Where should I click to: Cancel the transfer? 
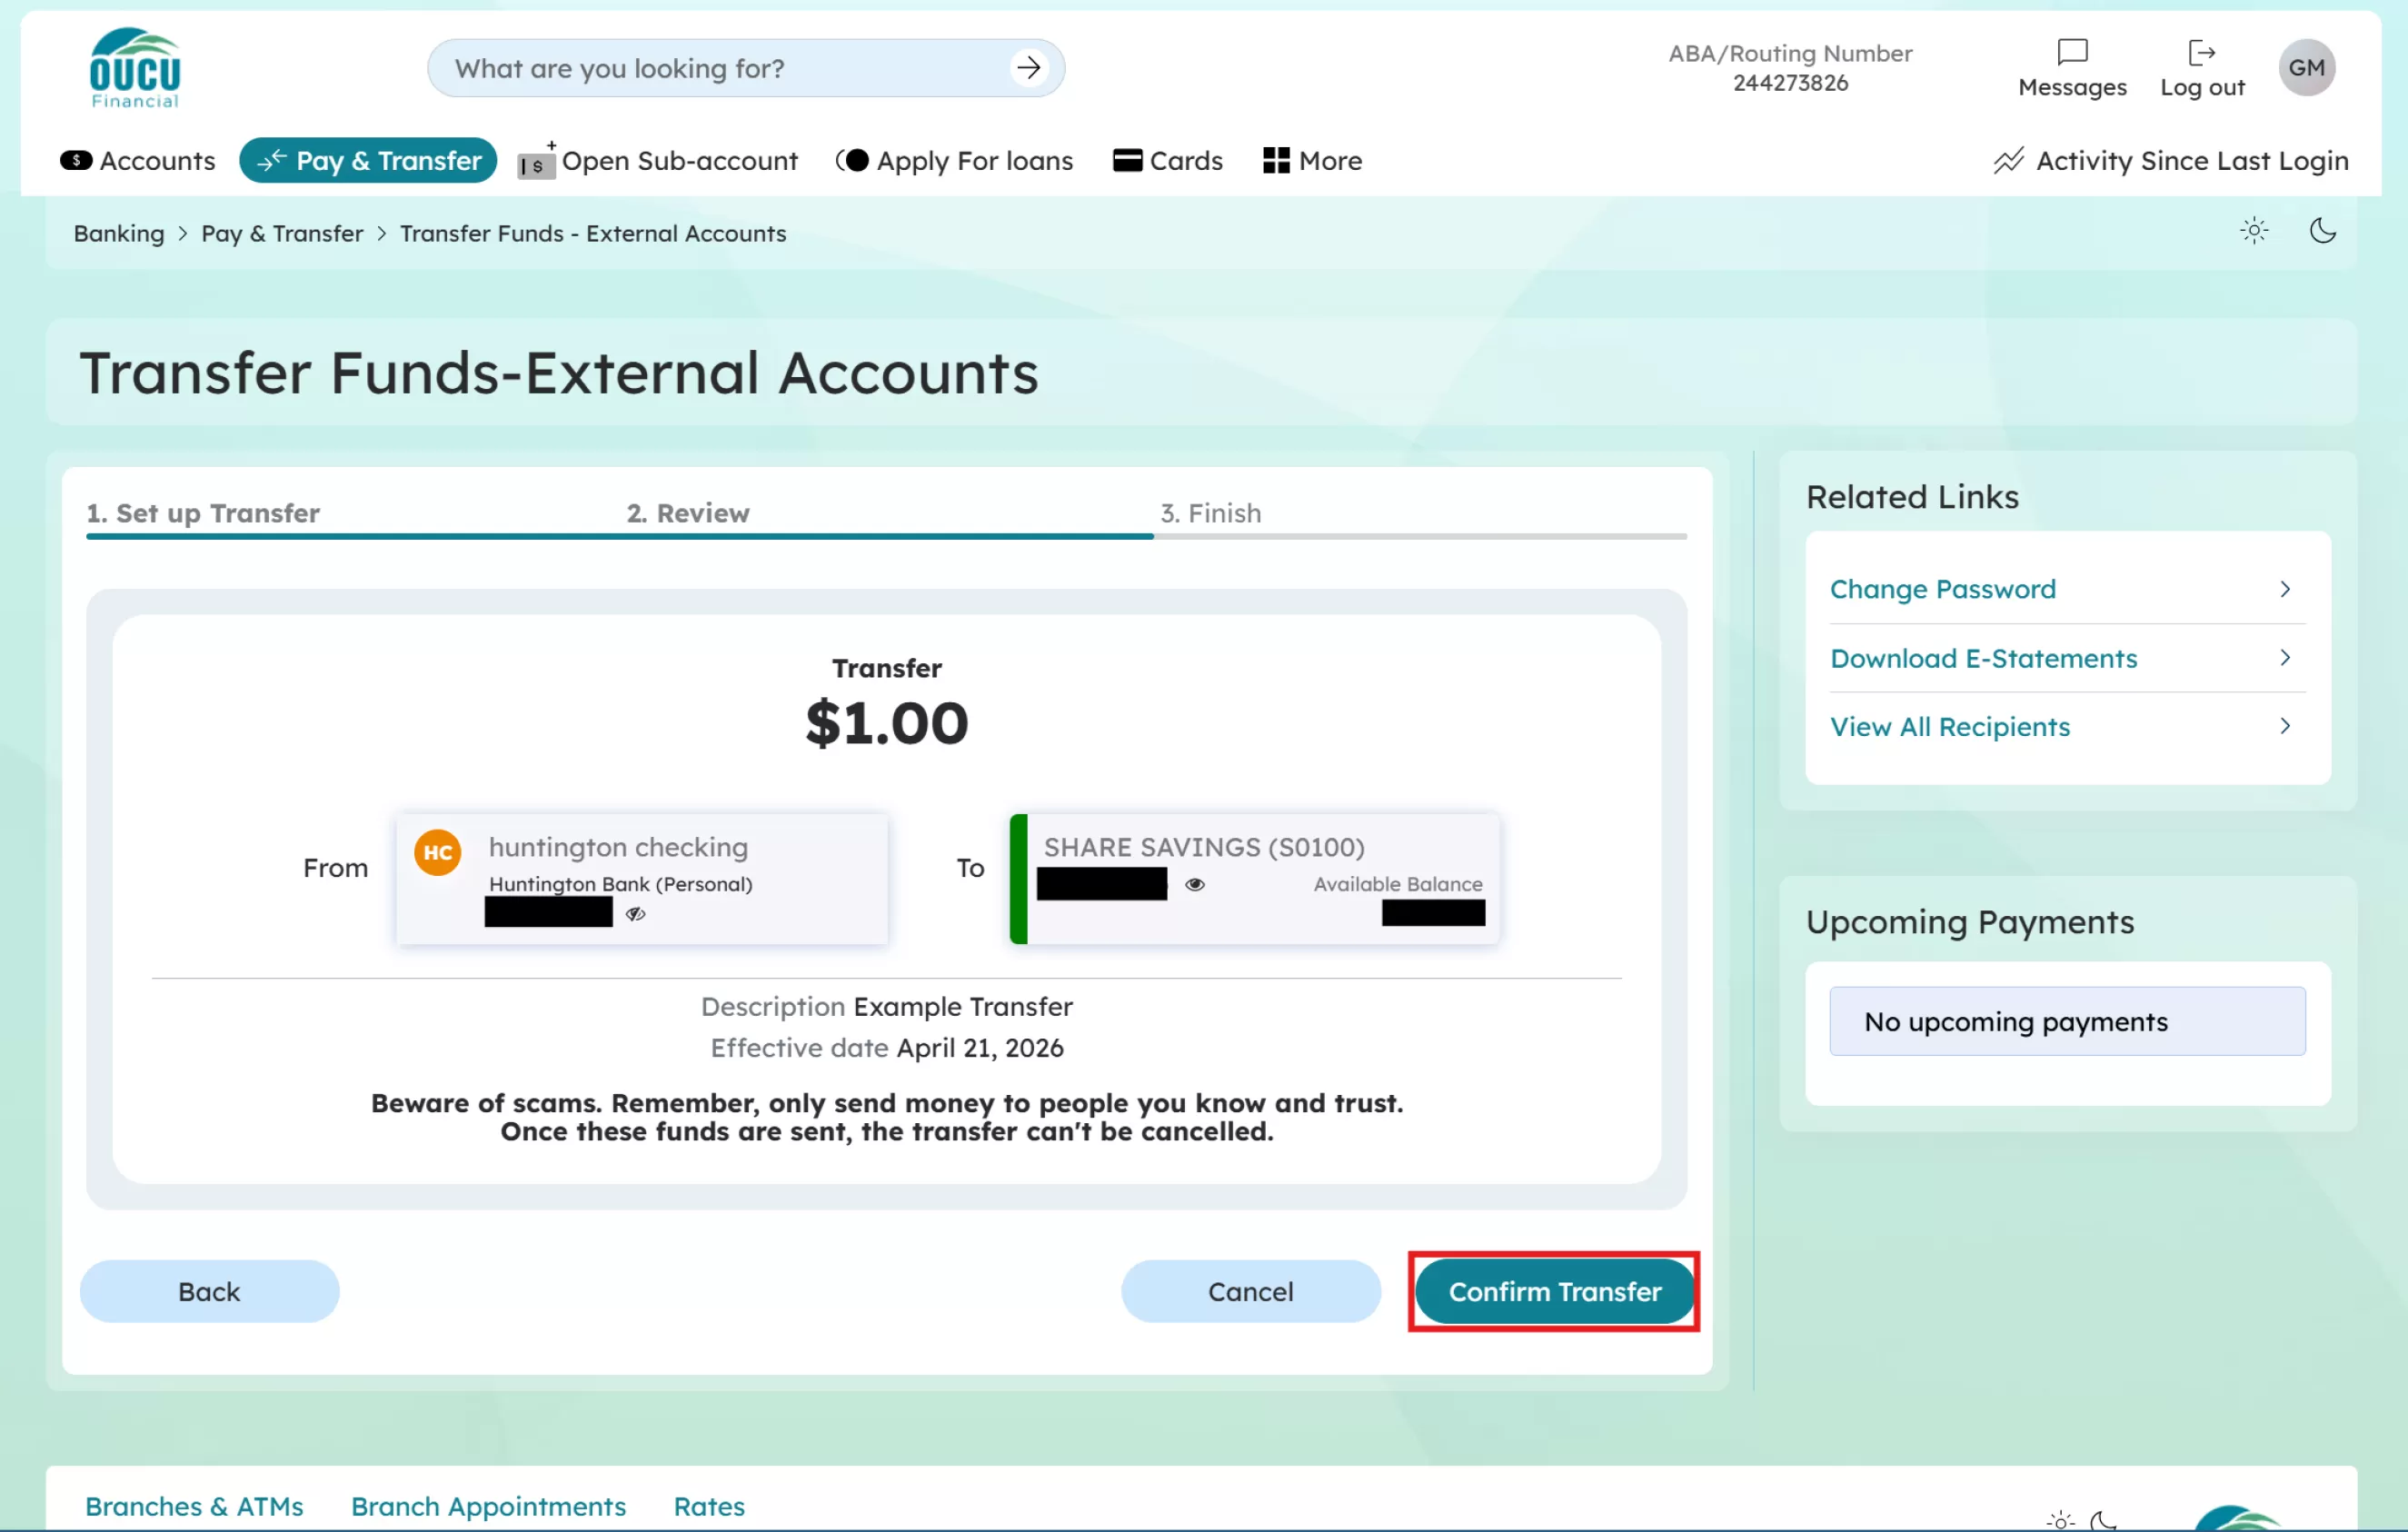coord(1251,1292)
